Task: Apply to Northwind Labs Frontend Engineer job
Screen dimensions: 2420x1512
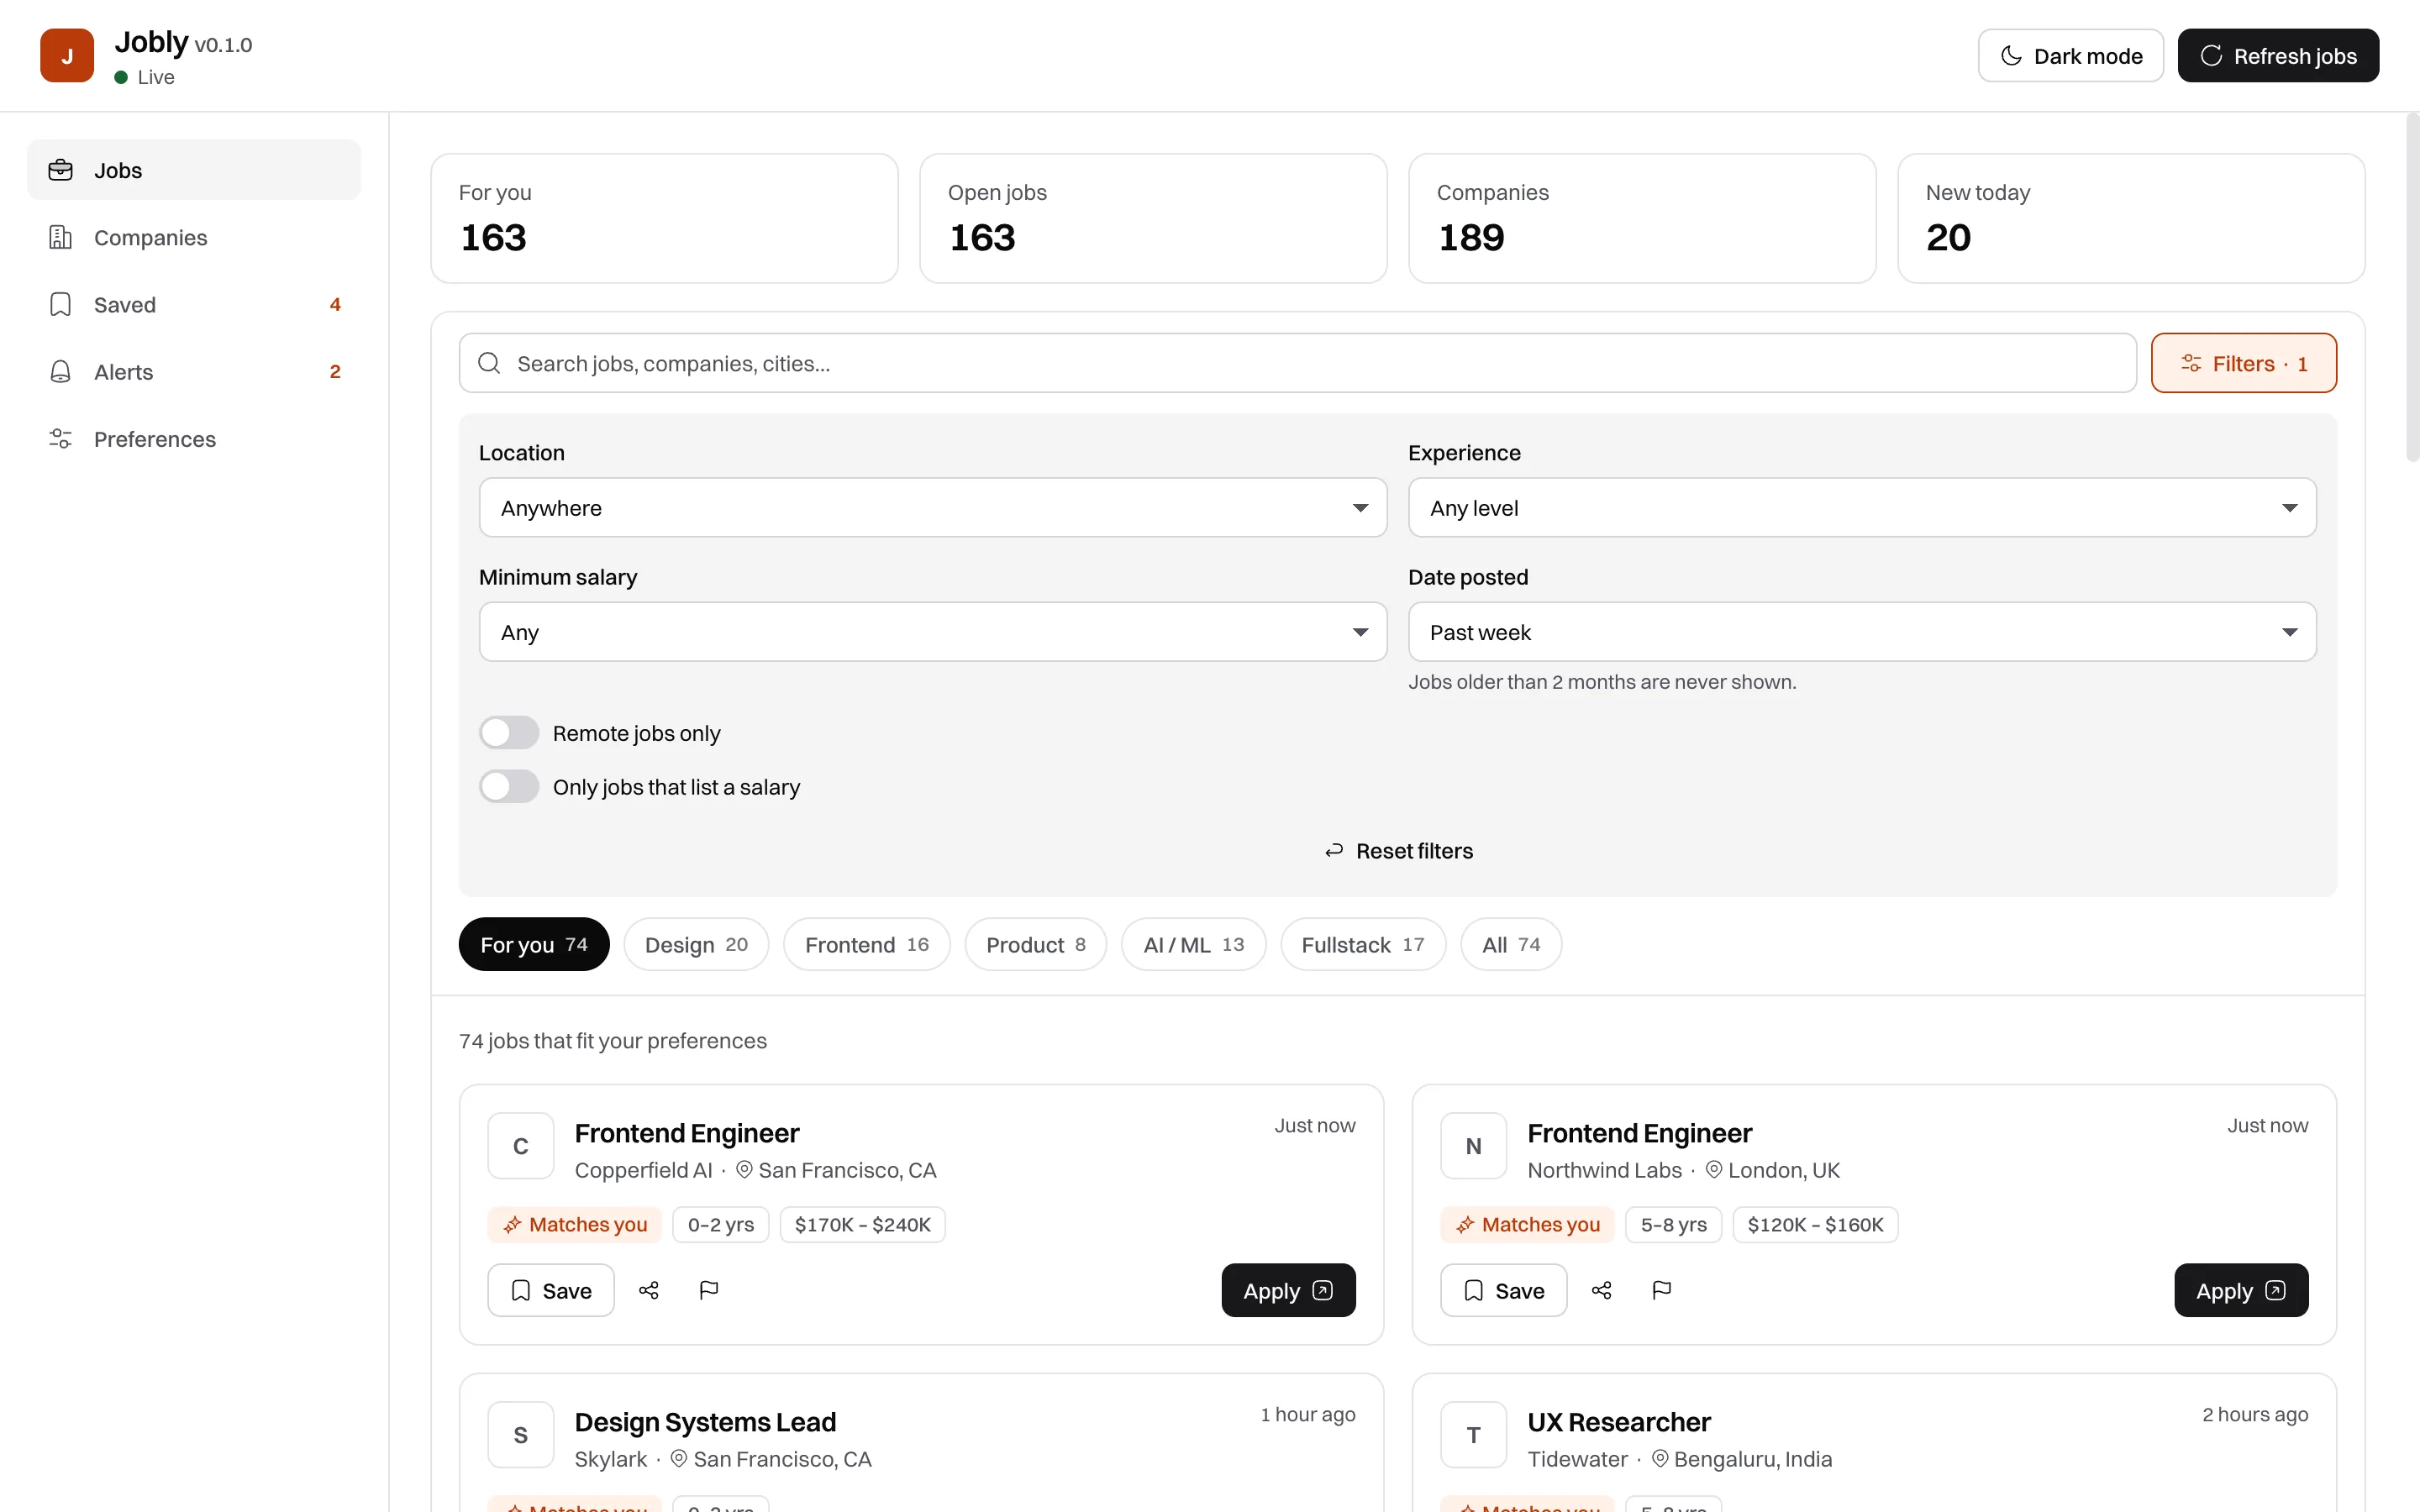Action: [x=2241, y=1290]
